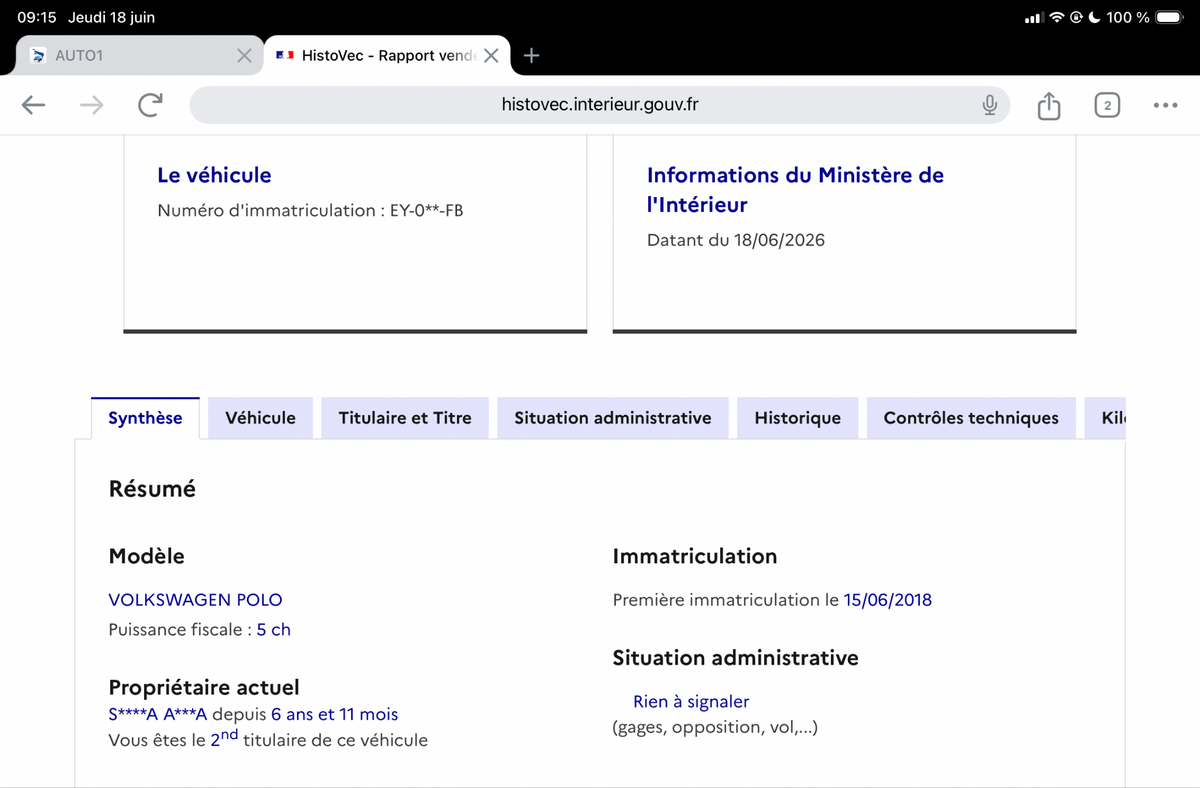Add a new browser tab
The image size is (1200, 788).
tap(532, 56)
